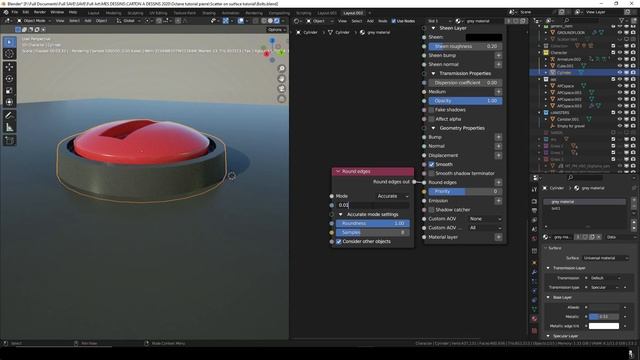This screenshot has width=640, height=360.
Task: Click the green Y axis navigation gizmo
Action: click(x=281, y=53)
